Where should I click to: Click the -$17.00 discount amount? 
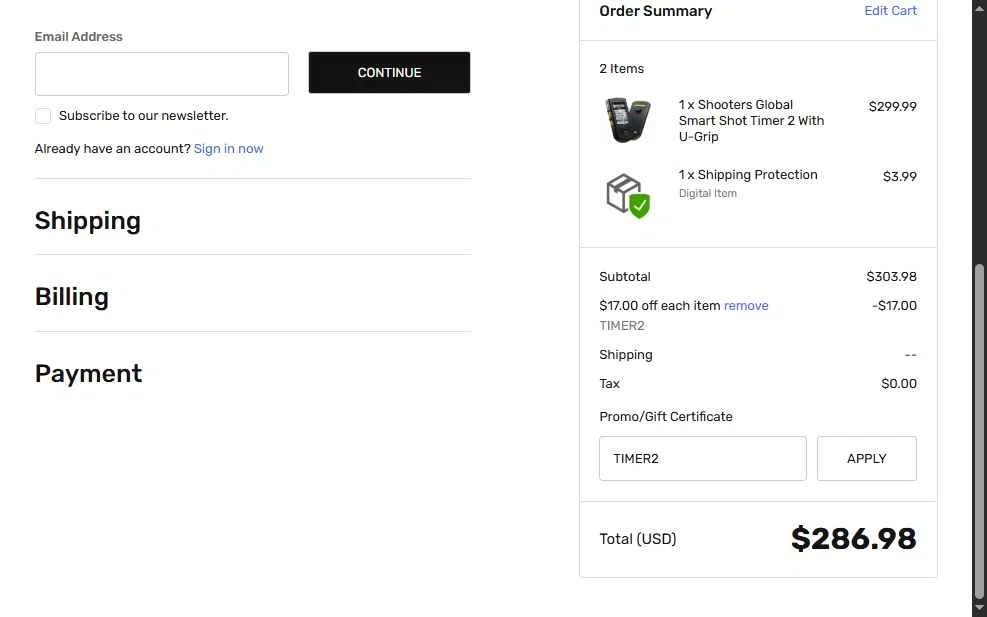tap(894, 305)
